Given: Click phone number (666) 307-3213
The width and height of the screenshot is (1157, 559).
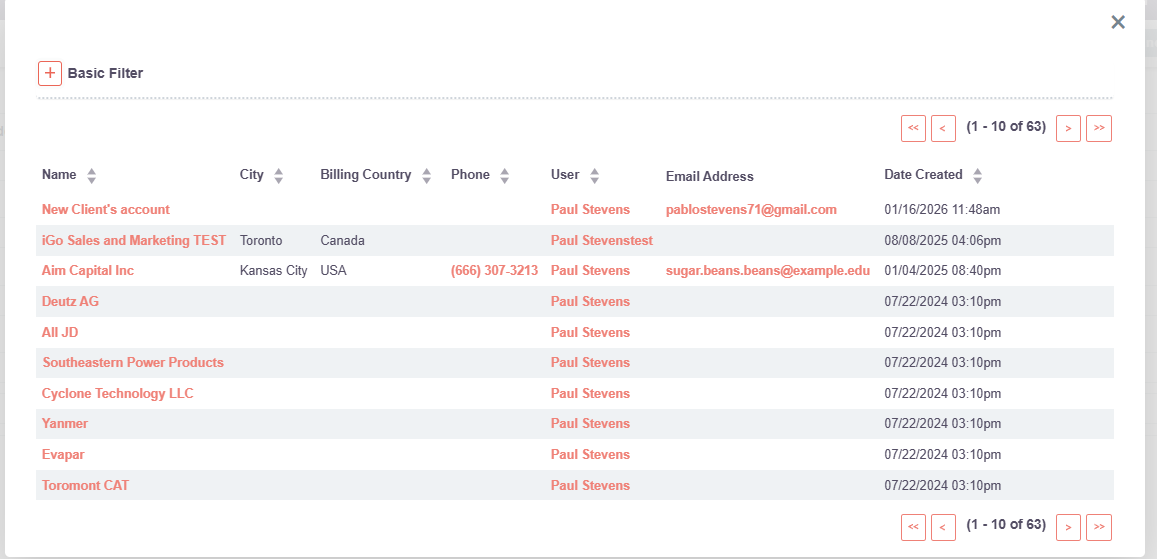Looking at the screenshot, I should coord(494,271).
